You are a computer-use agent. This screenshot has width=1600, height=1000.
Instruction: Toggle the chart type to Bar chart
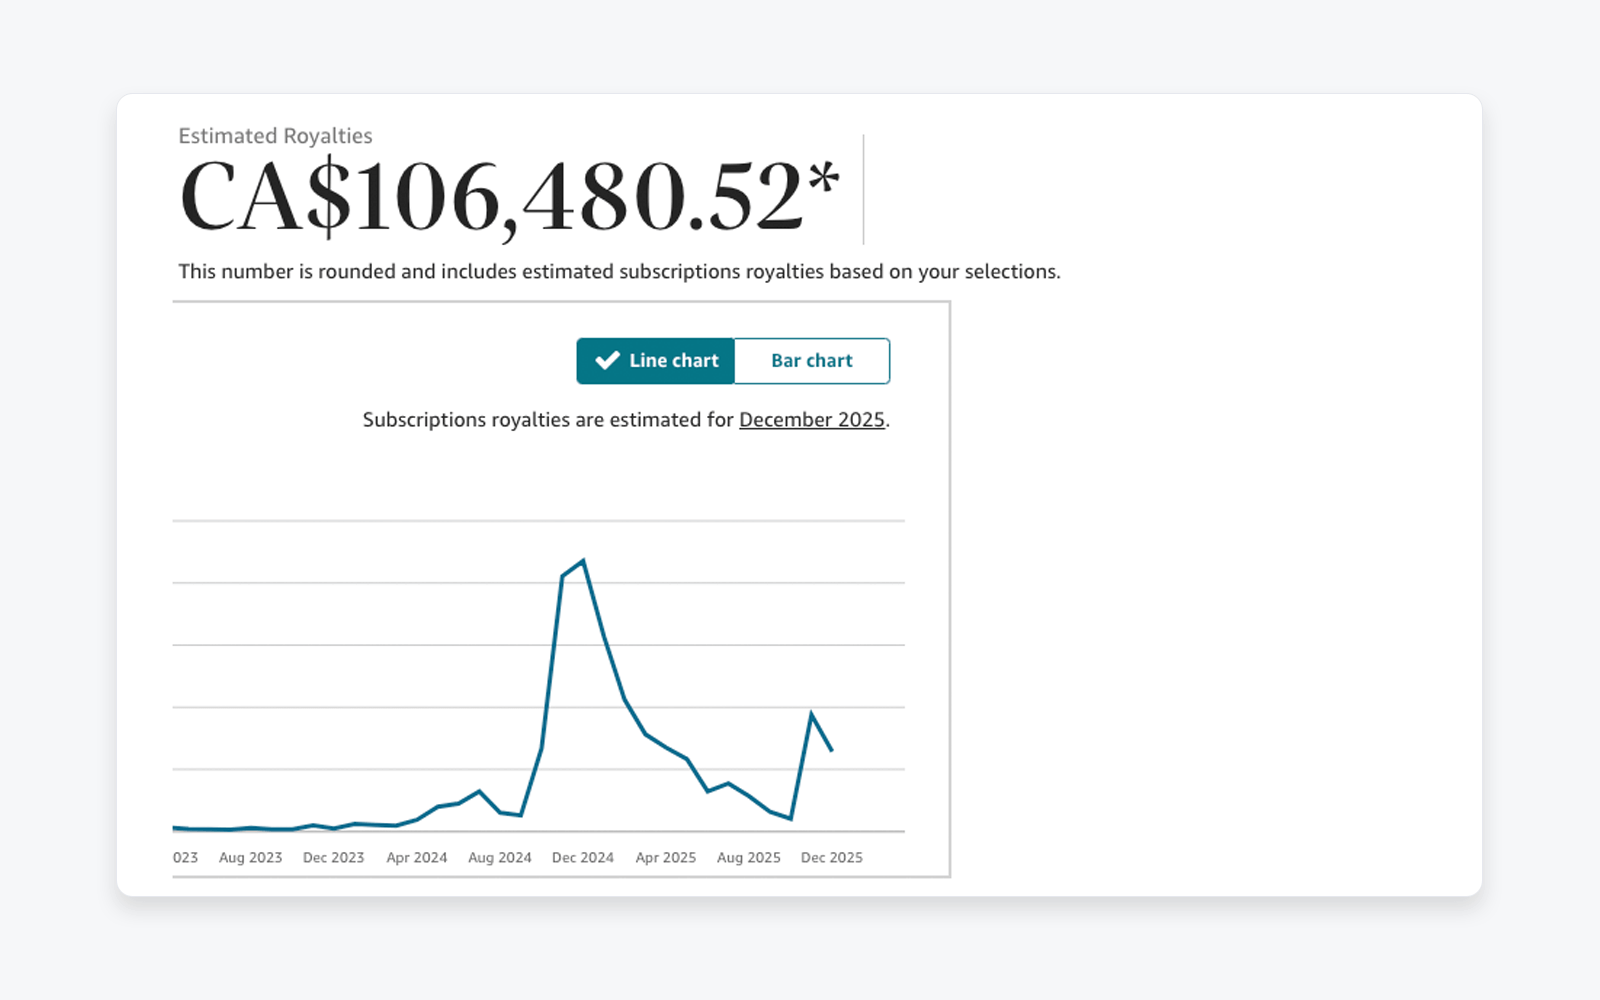pyautogui.click(x=812, y=361)
